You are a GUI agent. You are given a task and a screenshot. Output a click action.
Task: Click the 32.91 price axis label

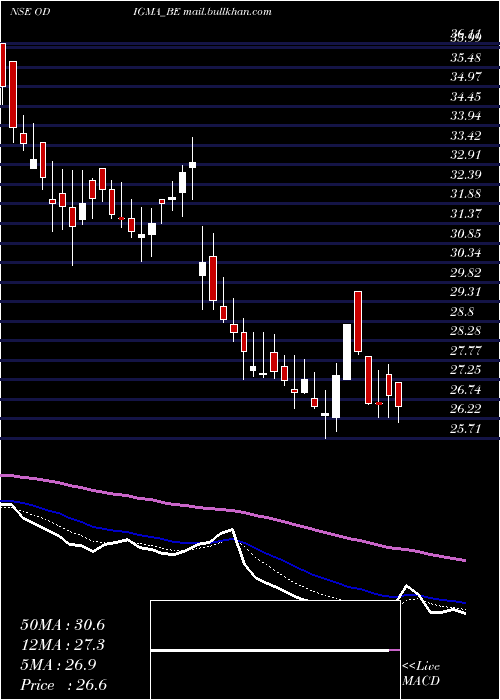pyautogui.click(x=466, y=155)
